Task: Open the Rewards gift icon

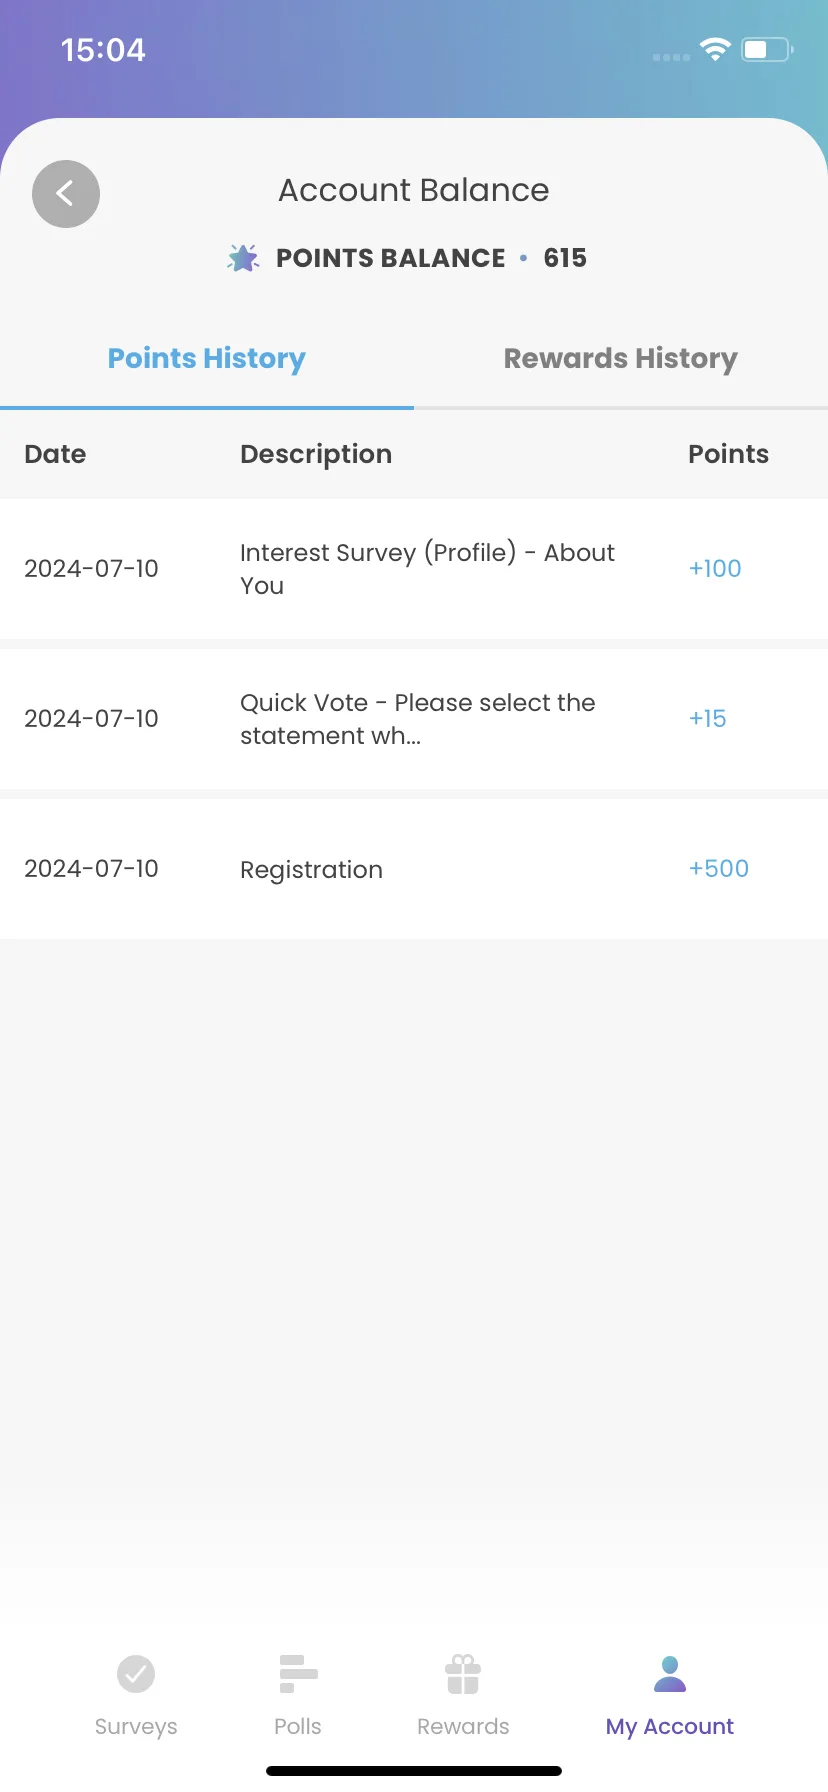Action: tap(463, 1674)
